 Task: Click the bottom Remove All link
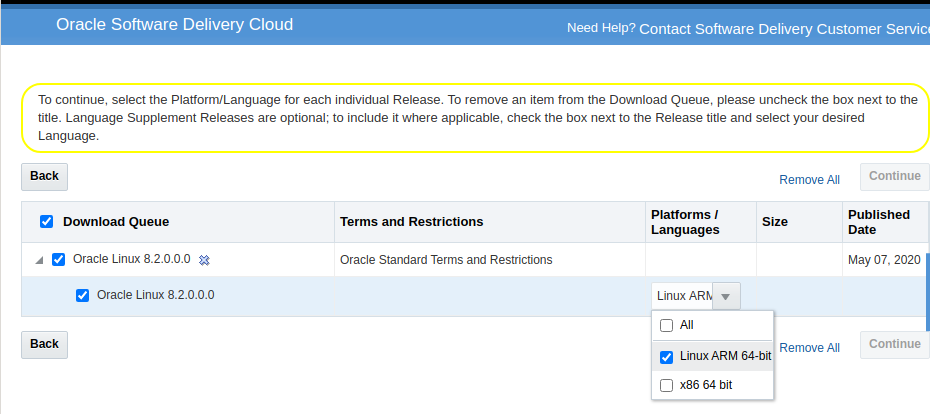[x=809, y=348]
